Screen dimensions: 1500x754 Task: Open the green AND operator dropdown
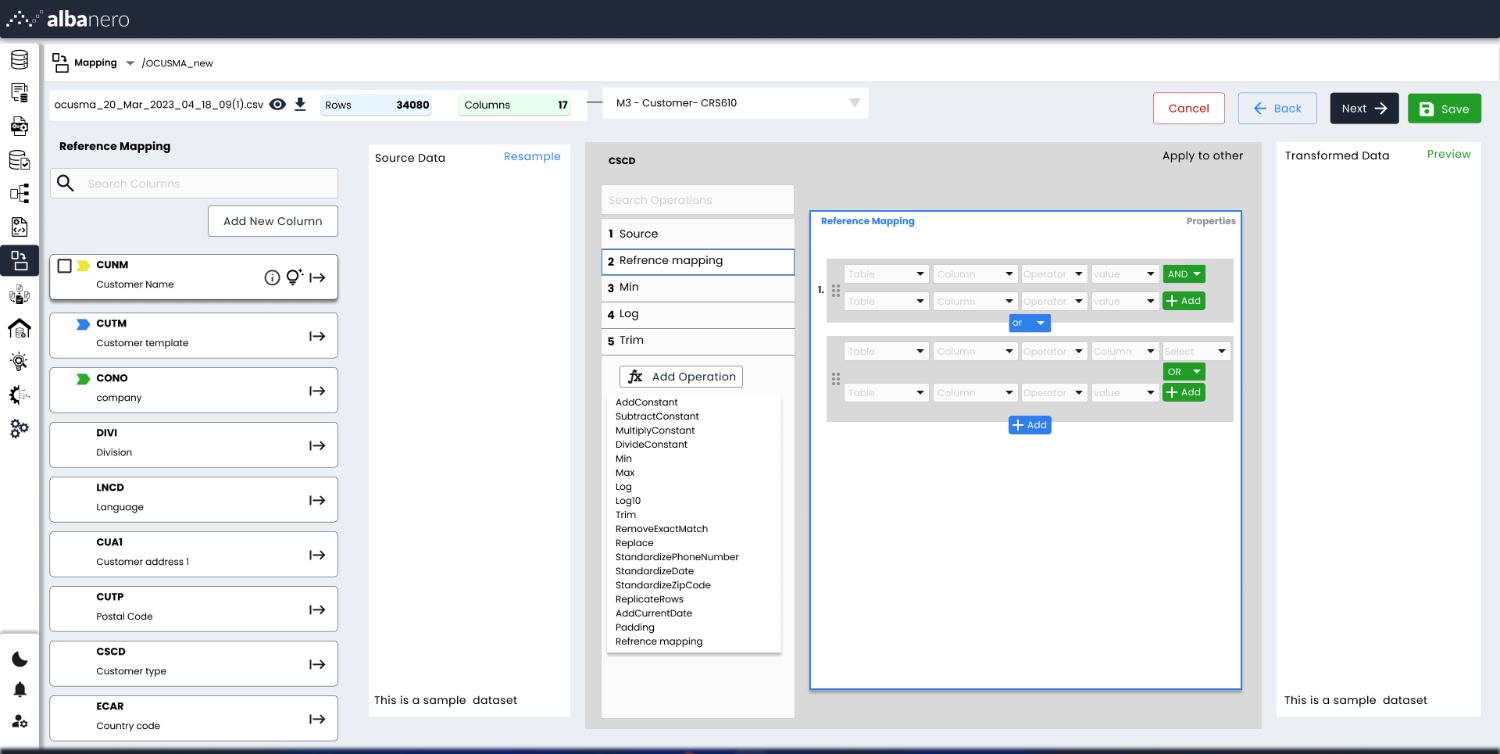pyautogui.click(x=1184, y=274)
